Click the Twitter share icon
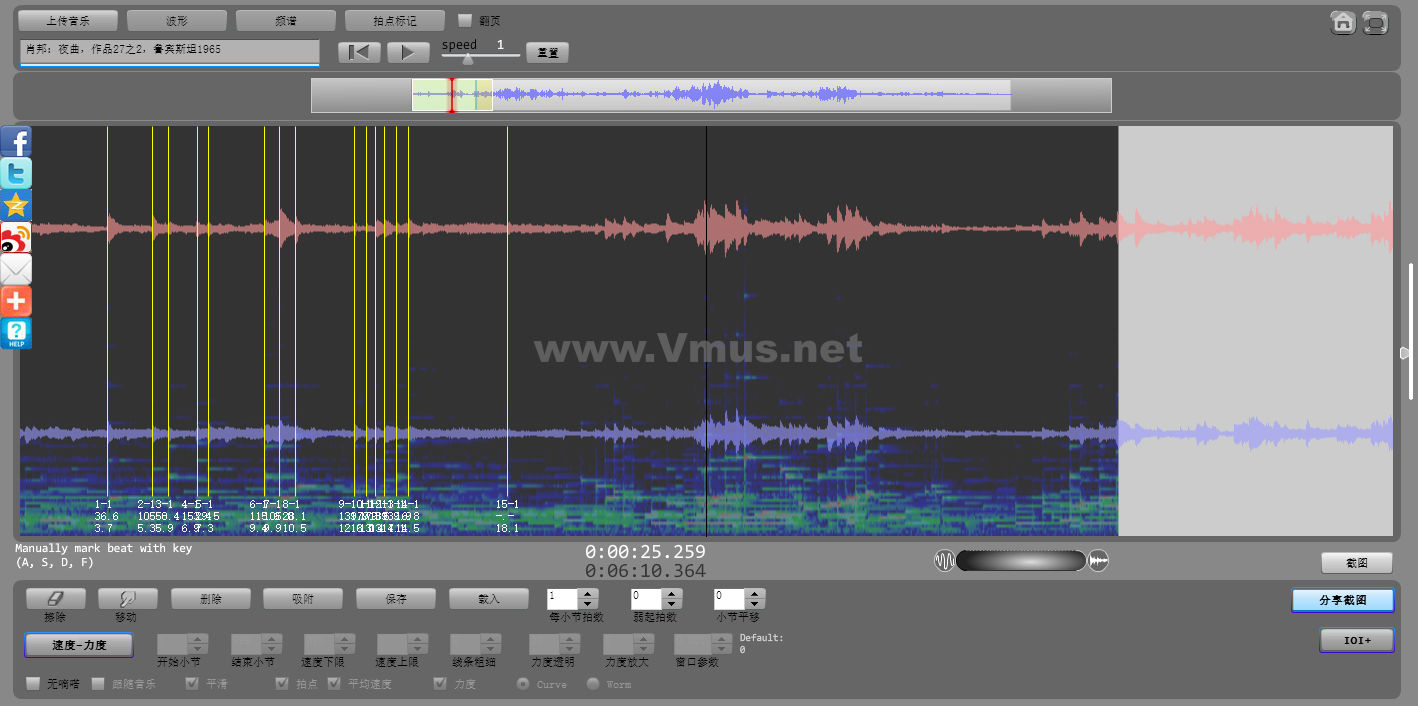This screenshot has height=706, width=1418. tap(16, 173)
